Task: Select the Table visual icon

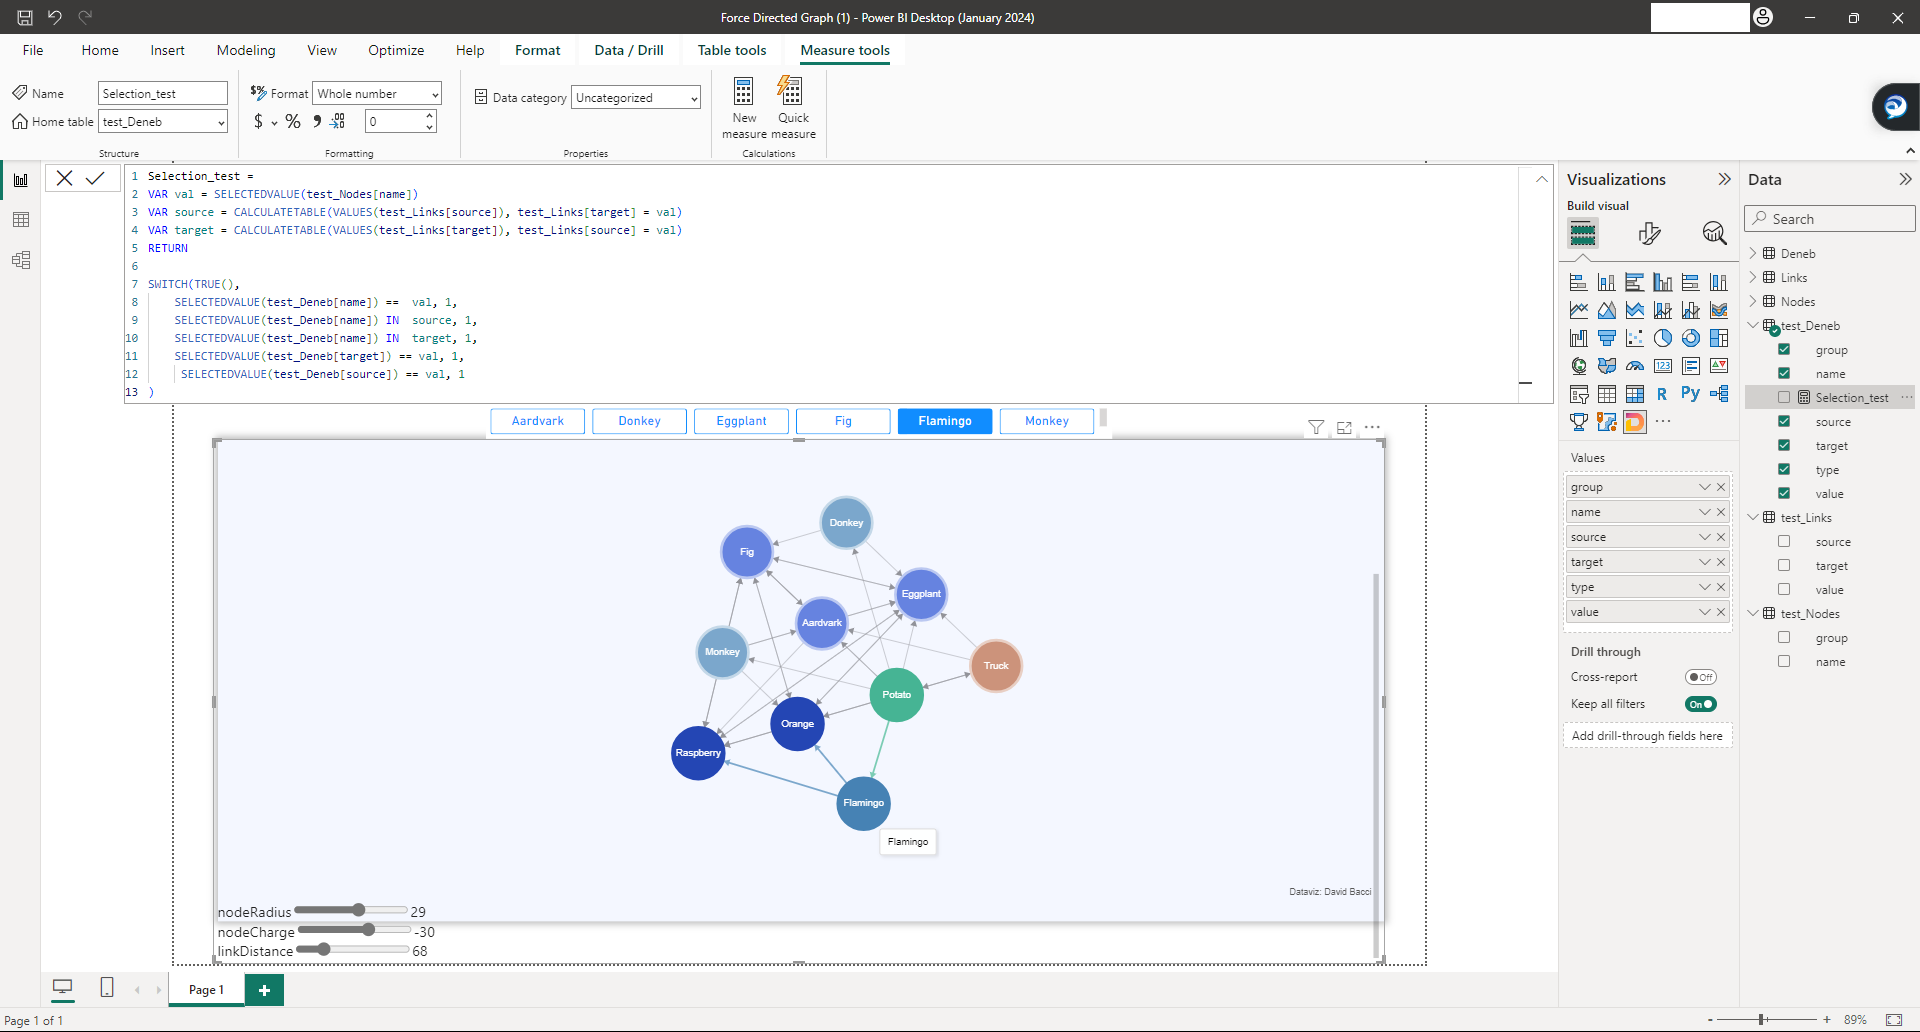Action: coord(1607,393)
